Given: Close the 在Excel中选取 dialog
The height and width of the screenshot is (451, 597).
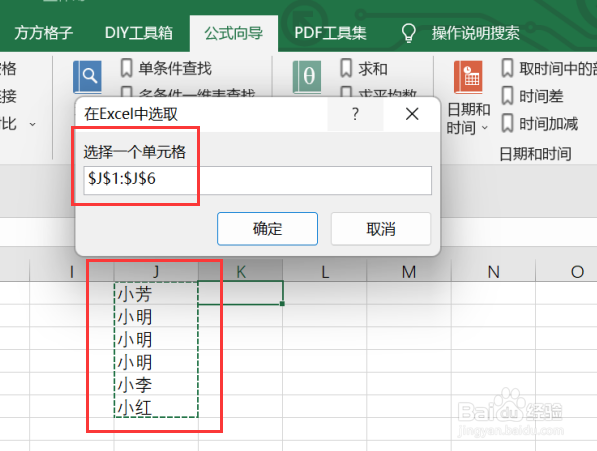Looking at the screenshot, I should coord(412,114).
